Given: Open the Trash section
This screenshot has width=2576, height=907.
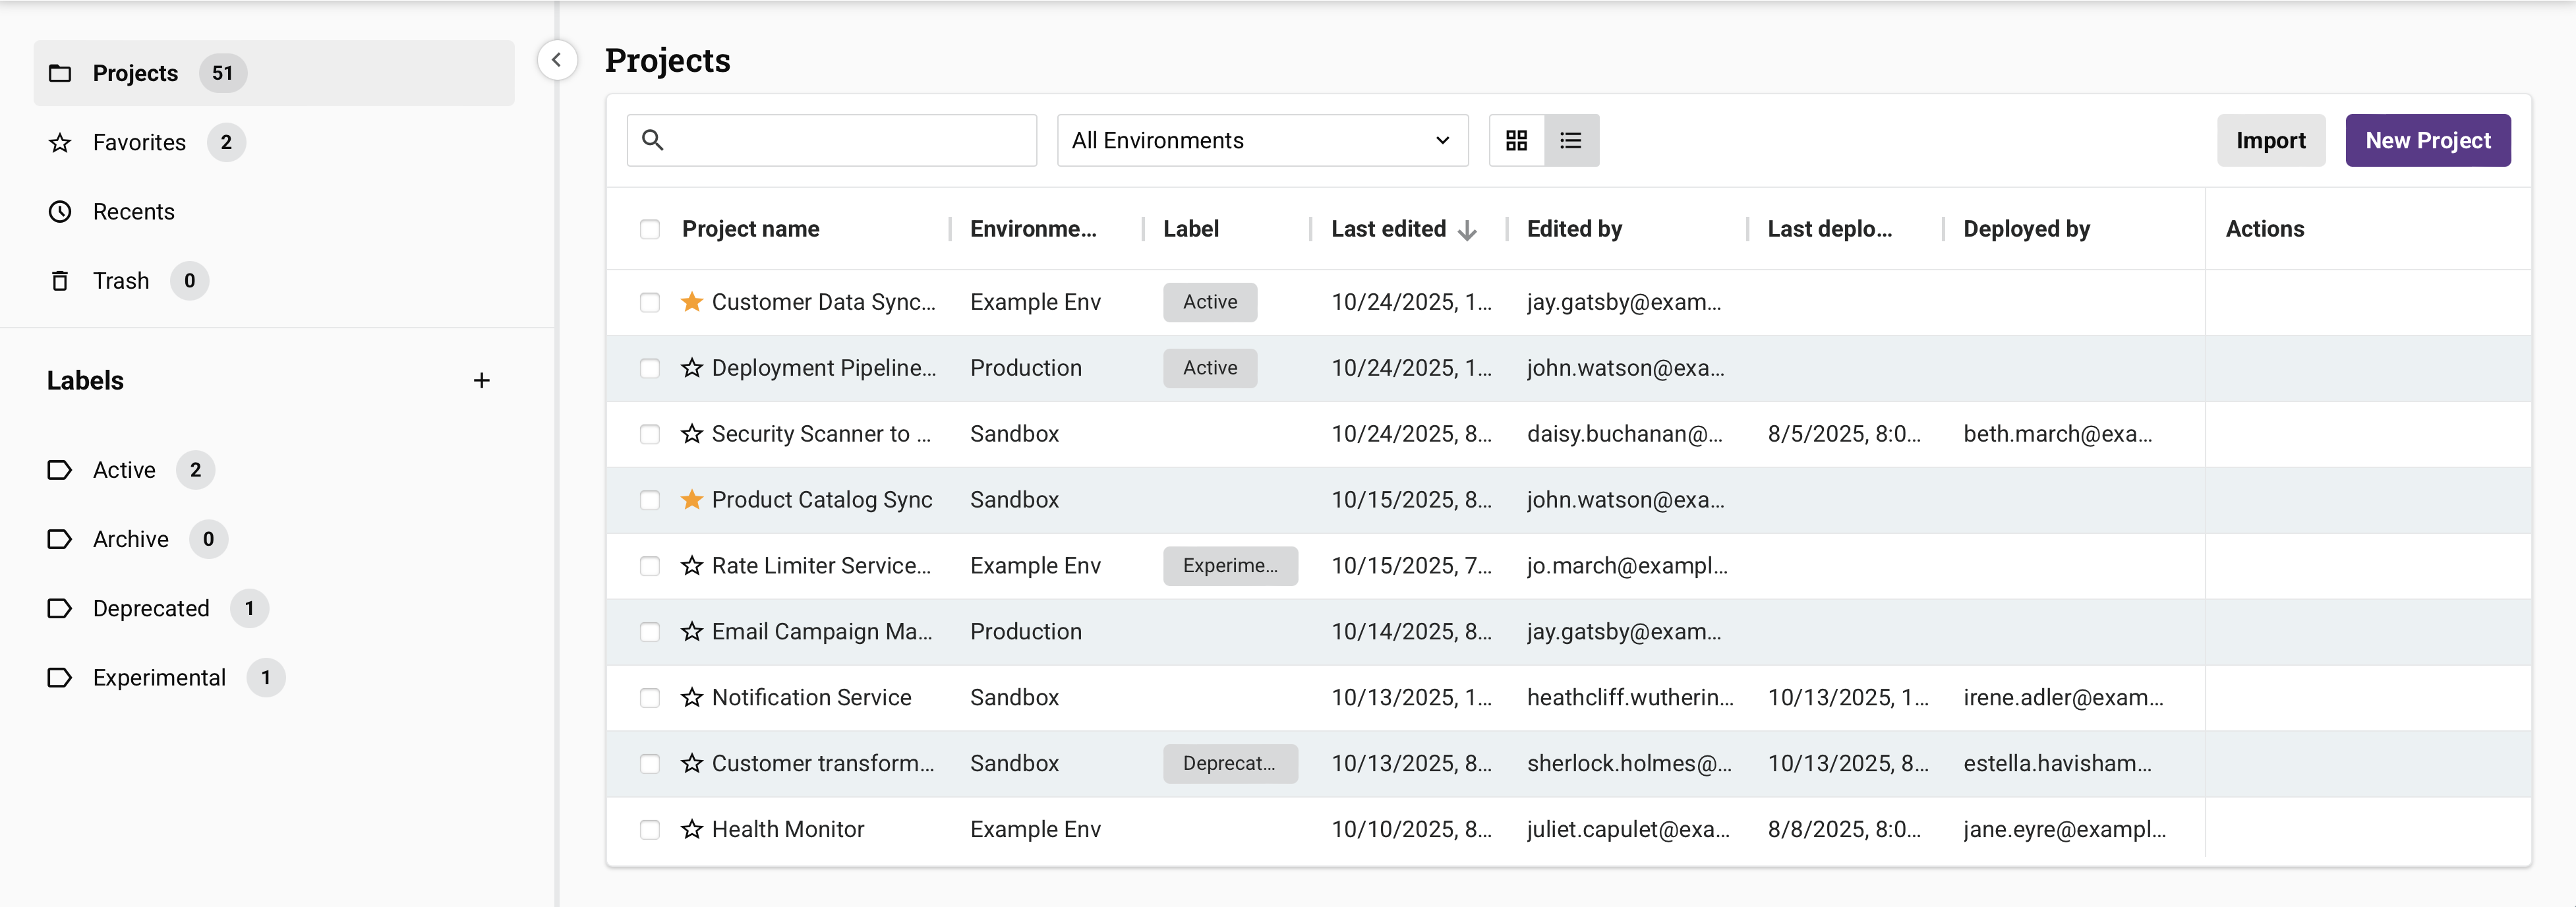Looking at the screenshot, I should pyautogui.click(x=120, y=281).
